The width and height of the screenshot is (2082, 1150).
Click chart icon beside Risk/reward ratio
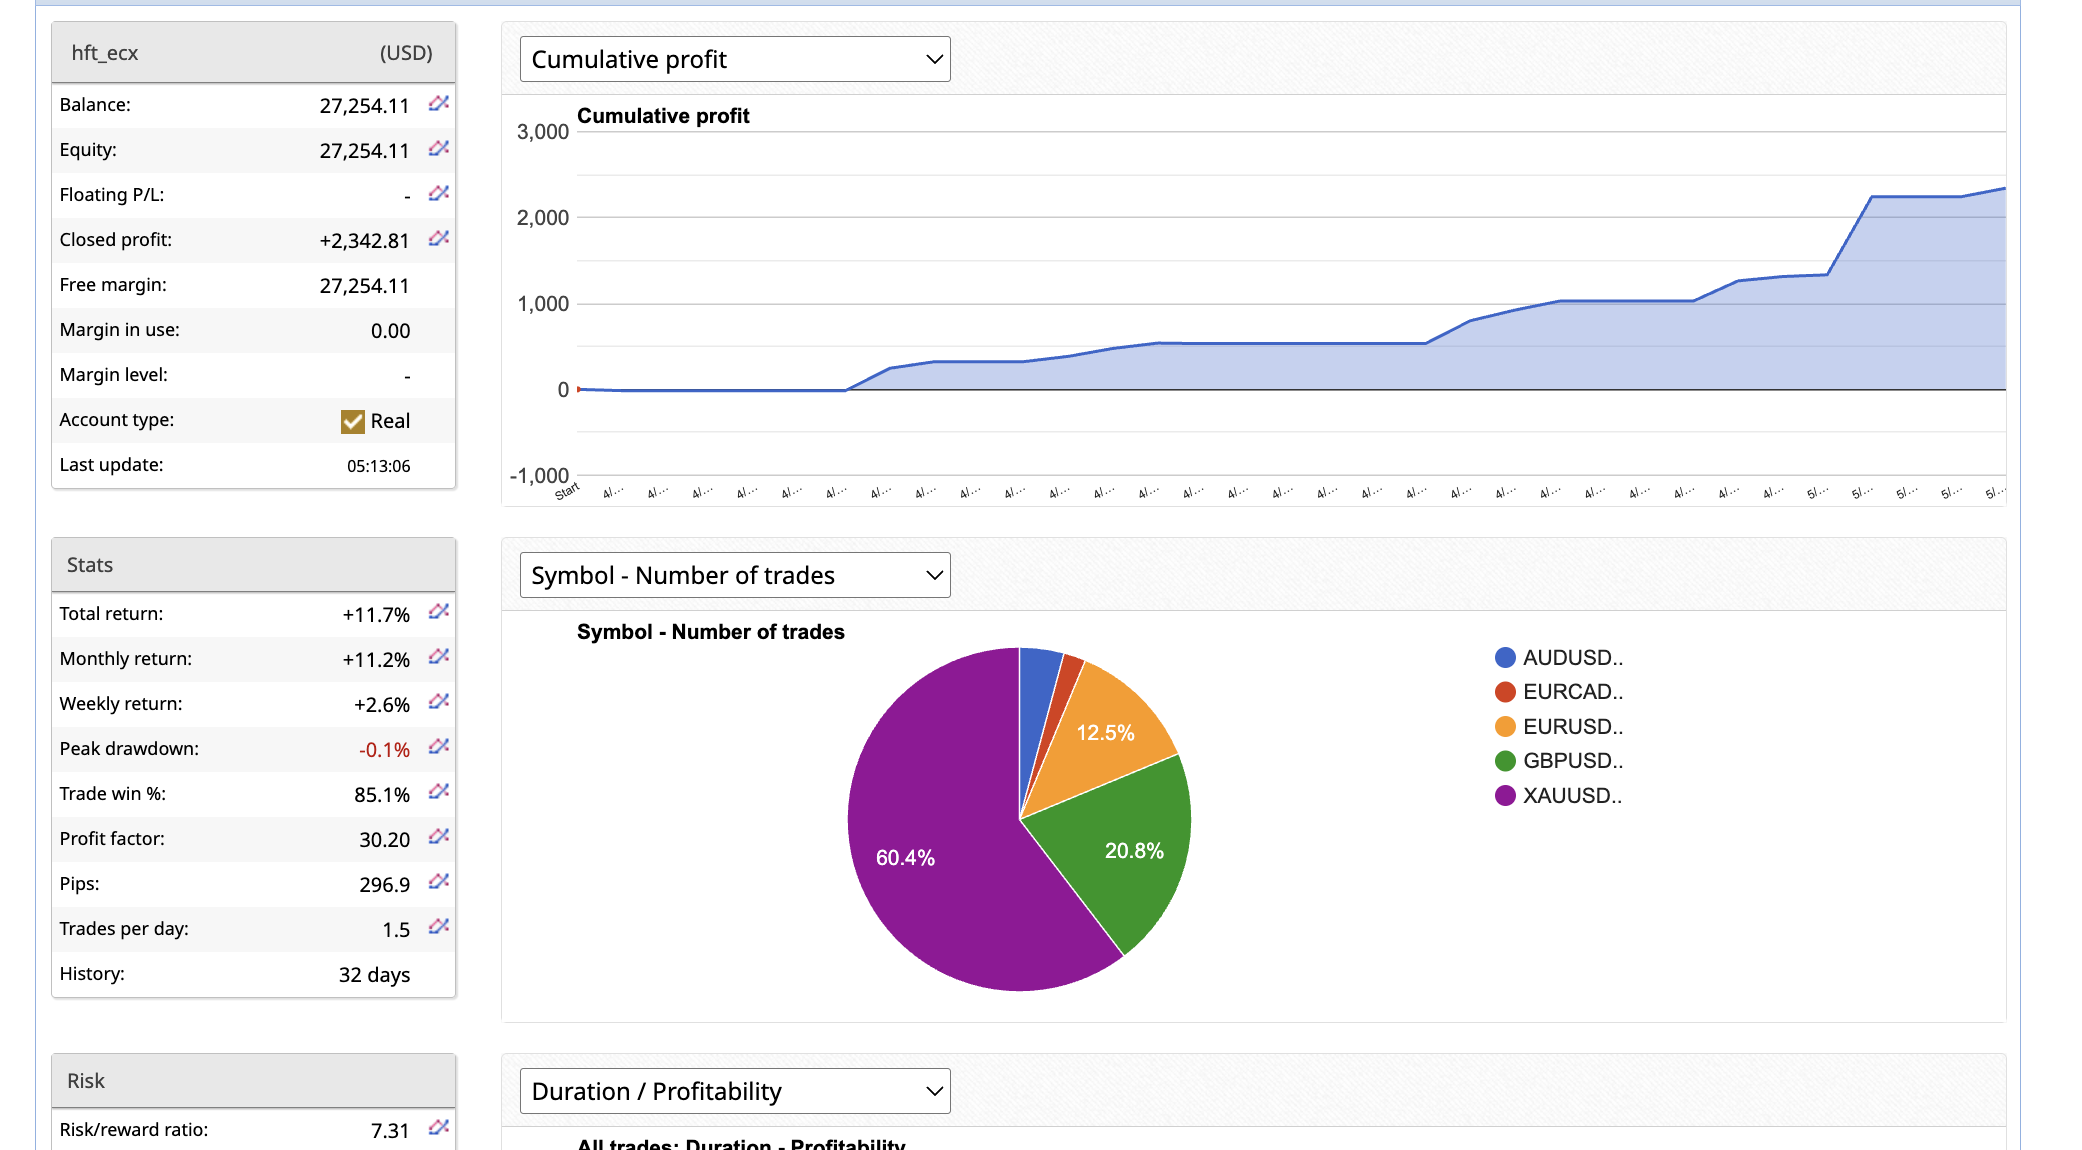438,1128
